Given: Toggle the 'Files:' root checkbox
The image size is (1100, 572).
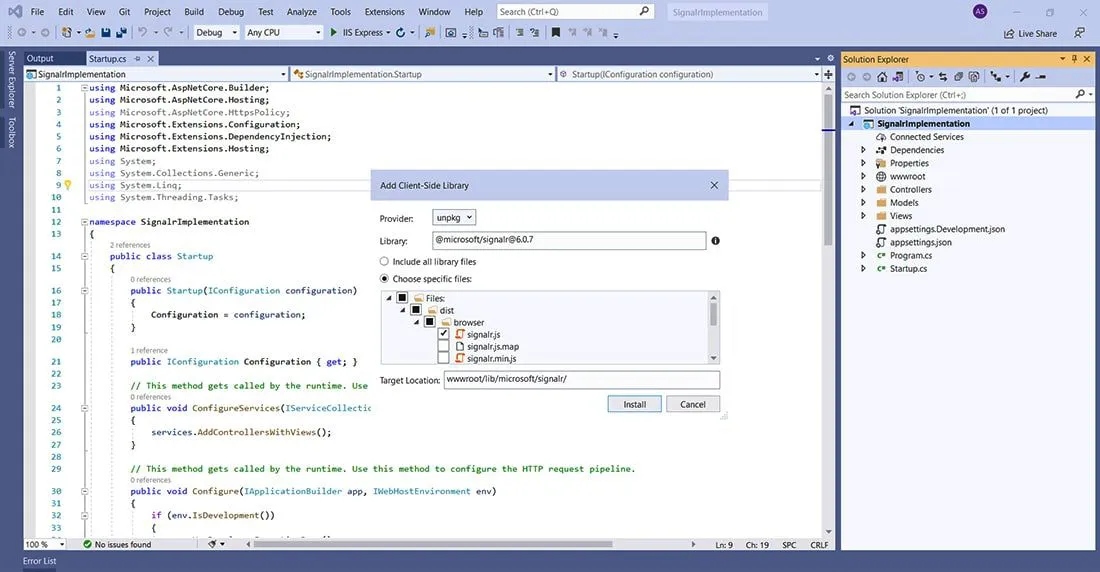Looking at the screenshot, I should pyautogui.click(x=402, y=298).
